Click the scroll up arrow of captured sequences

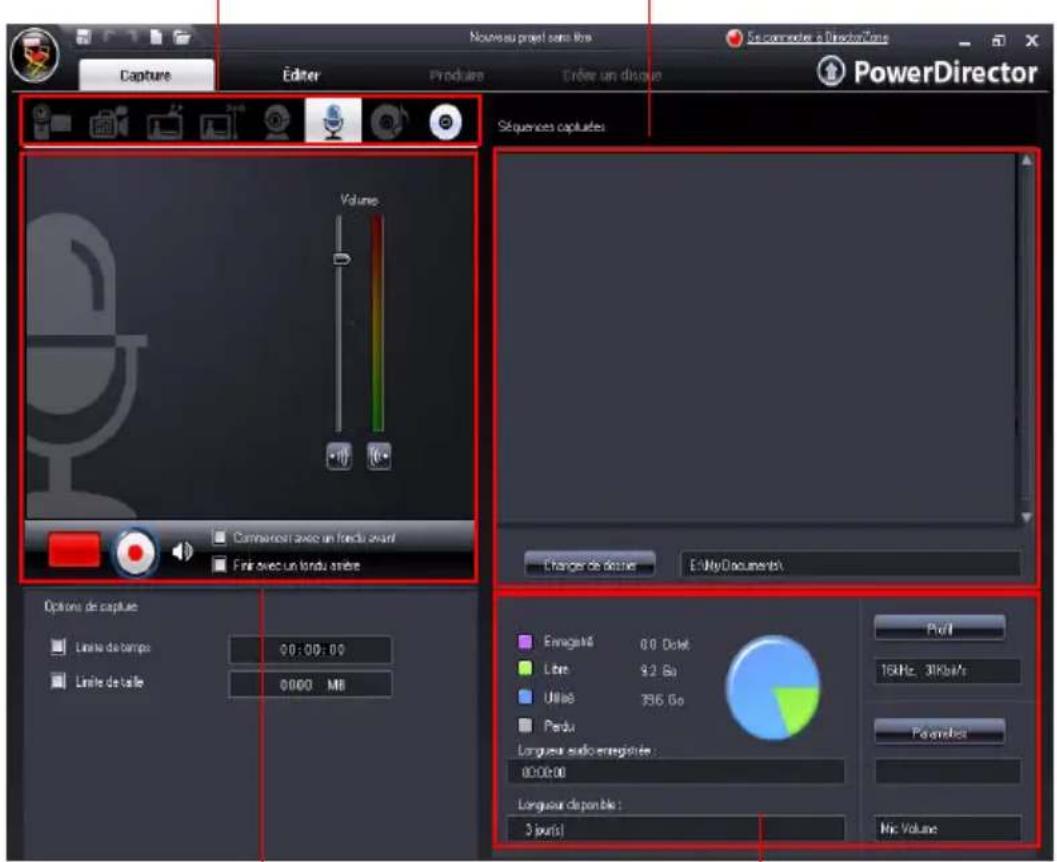[x=1026, y=161]
